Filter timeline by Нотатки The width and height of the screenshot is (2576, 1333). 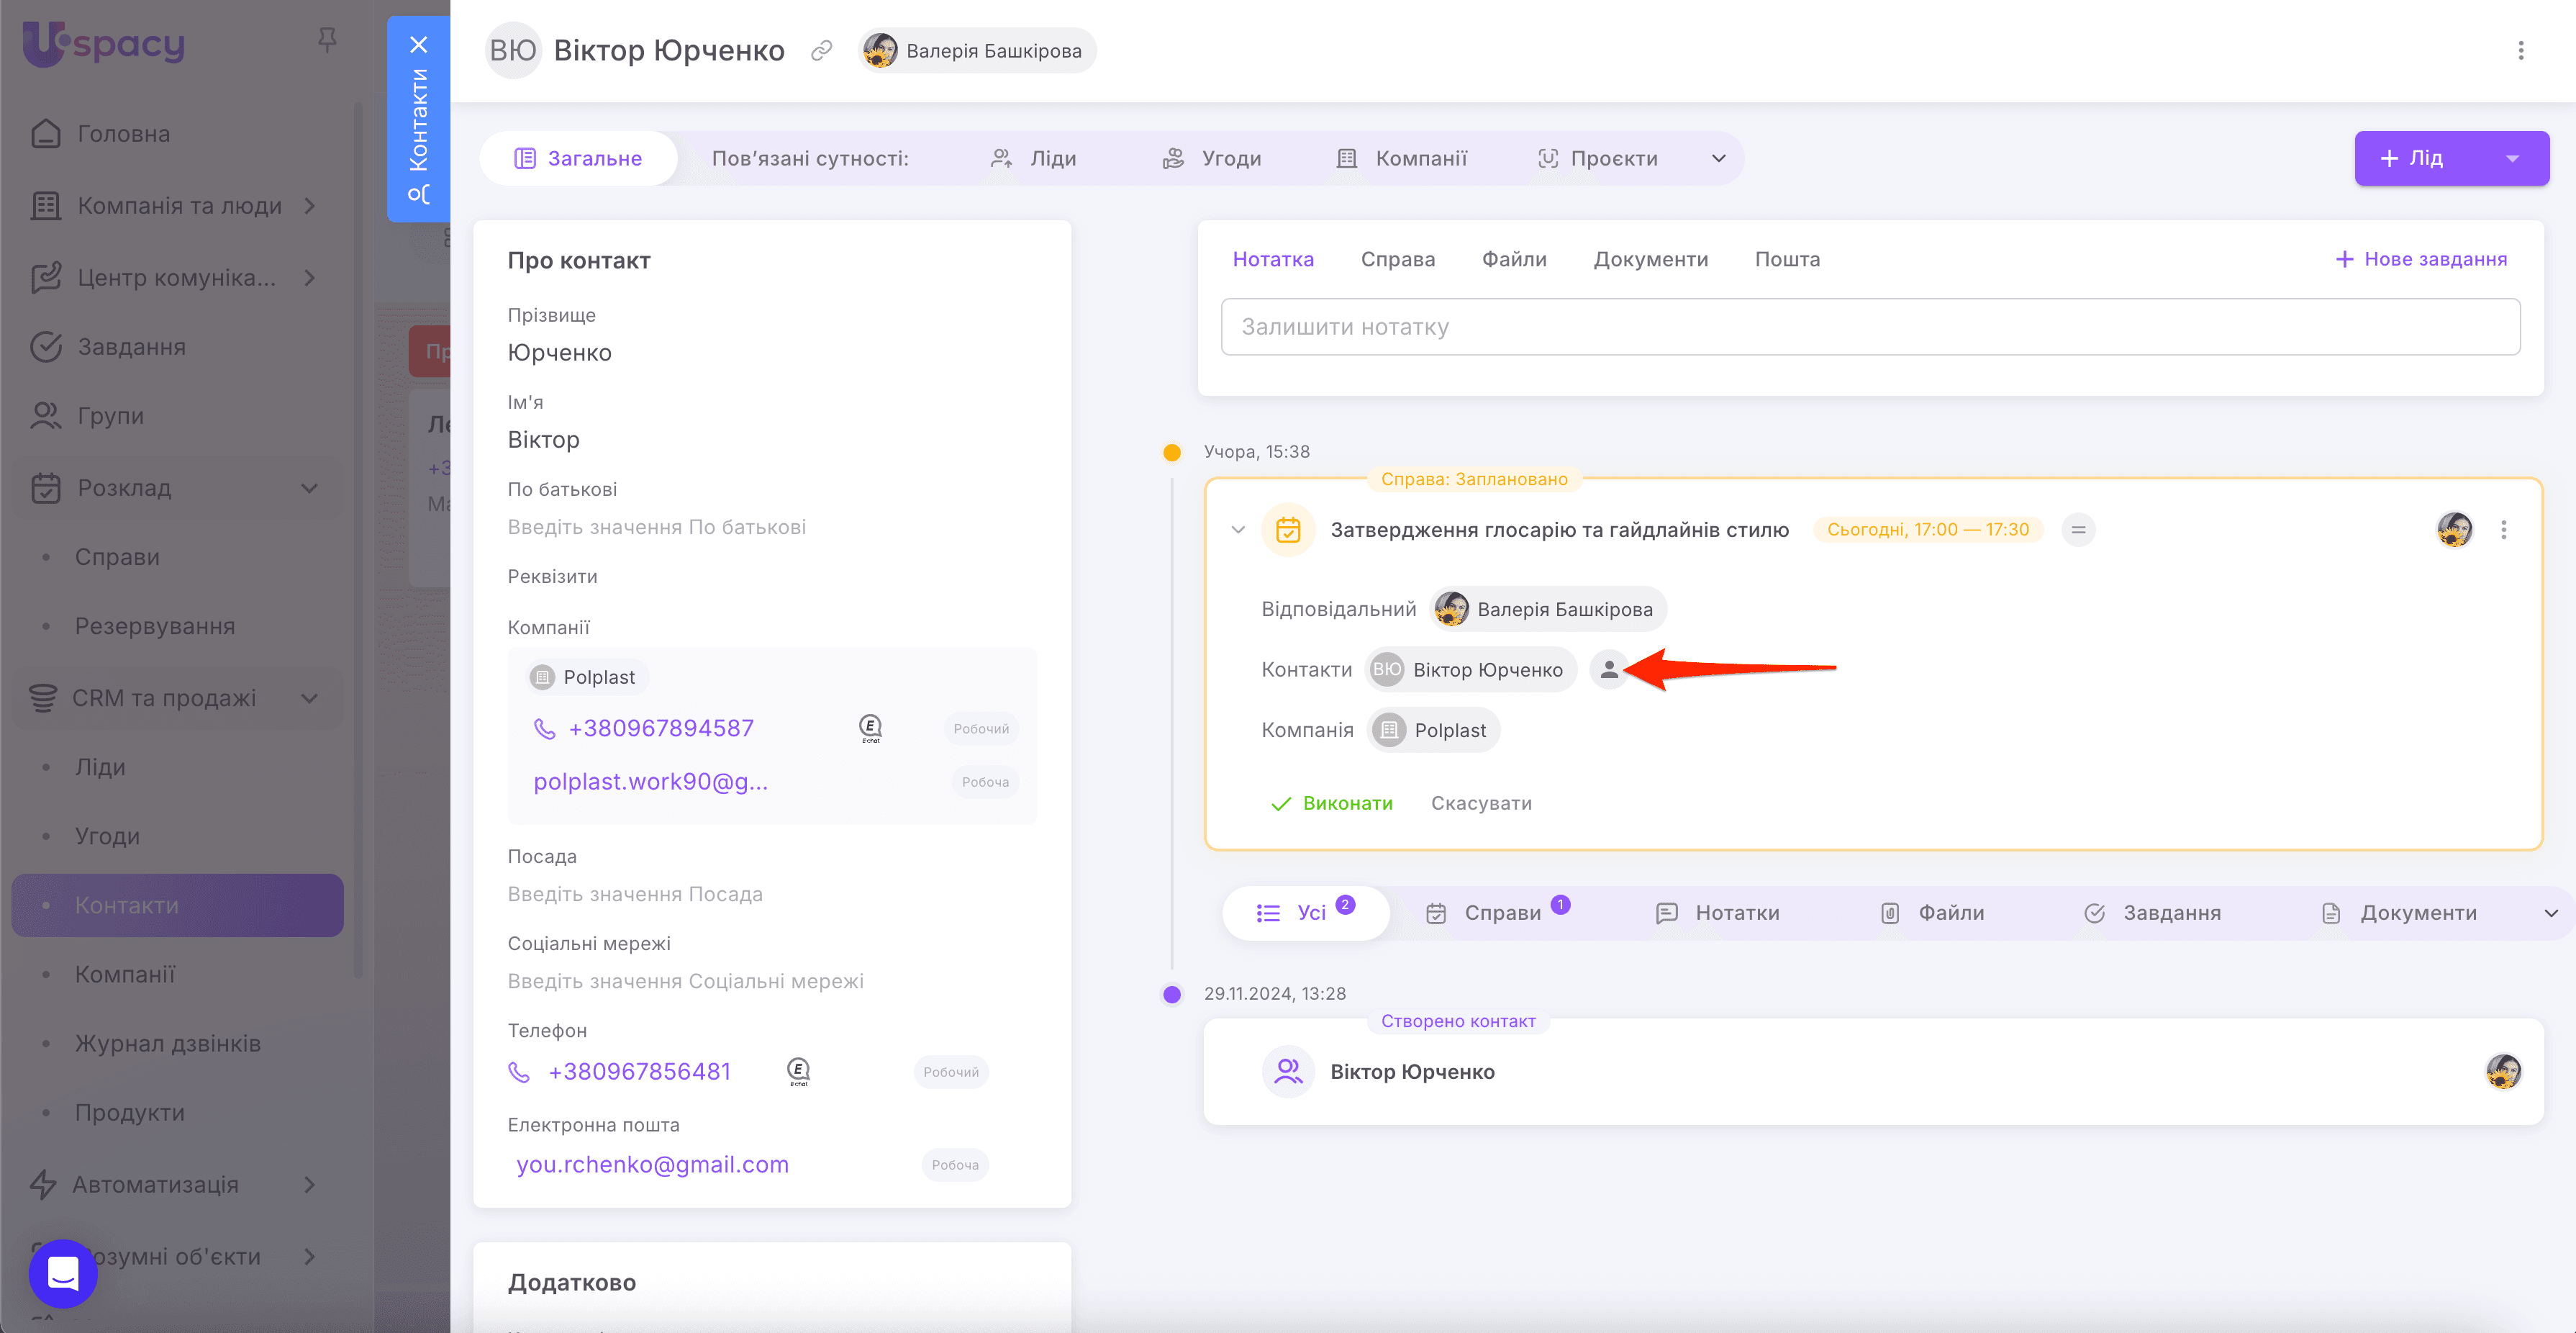(x=1718, y=912)
